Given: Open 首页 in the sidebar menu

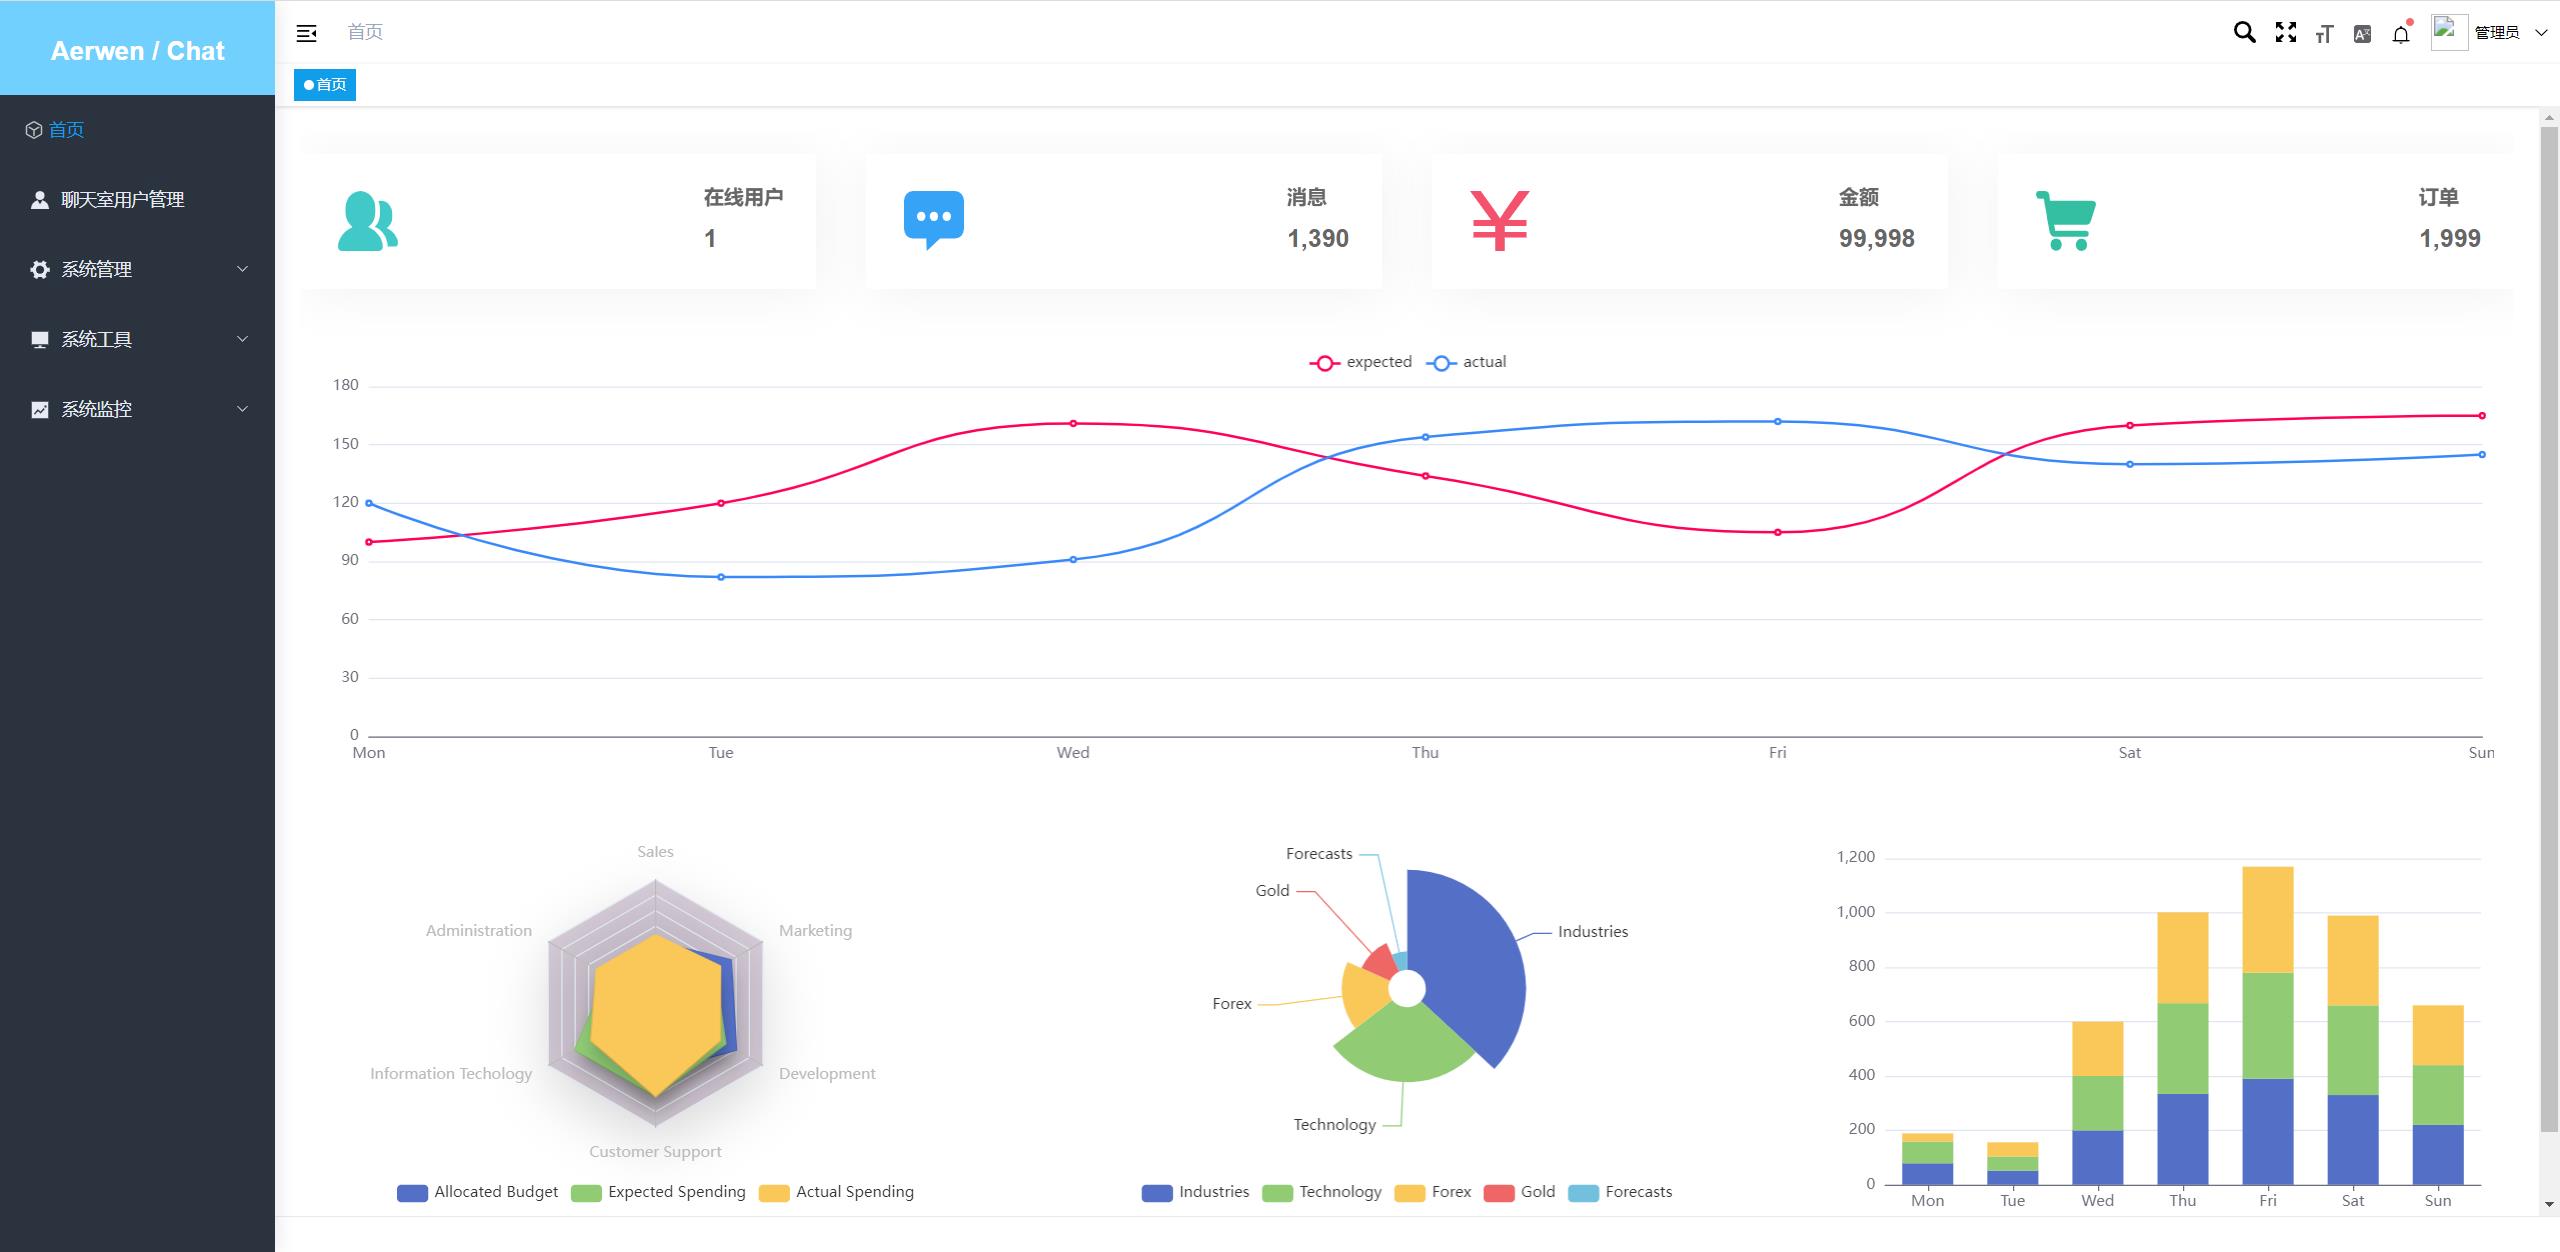Looking at the screenshot, I should pyautogui.click(x=137, y=130).
